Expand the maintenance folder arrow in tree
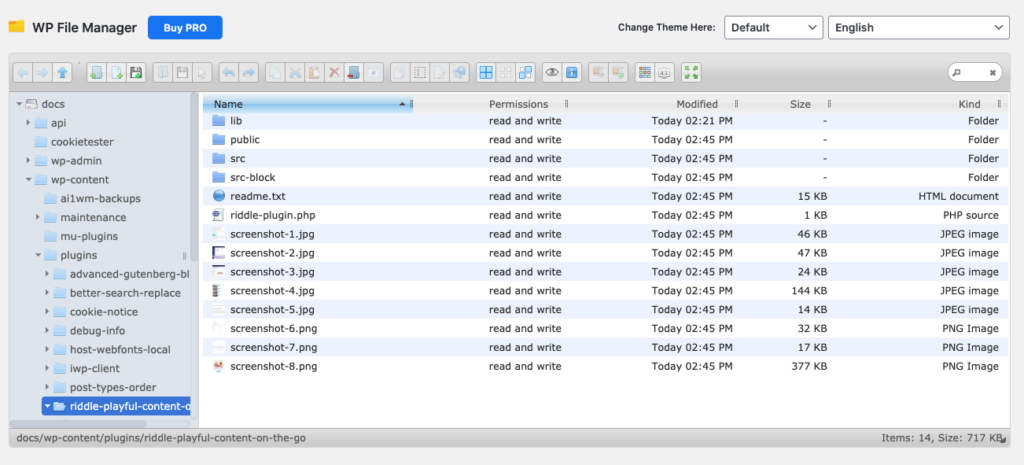The image size is (1024, 465). coord(38,217)
